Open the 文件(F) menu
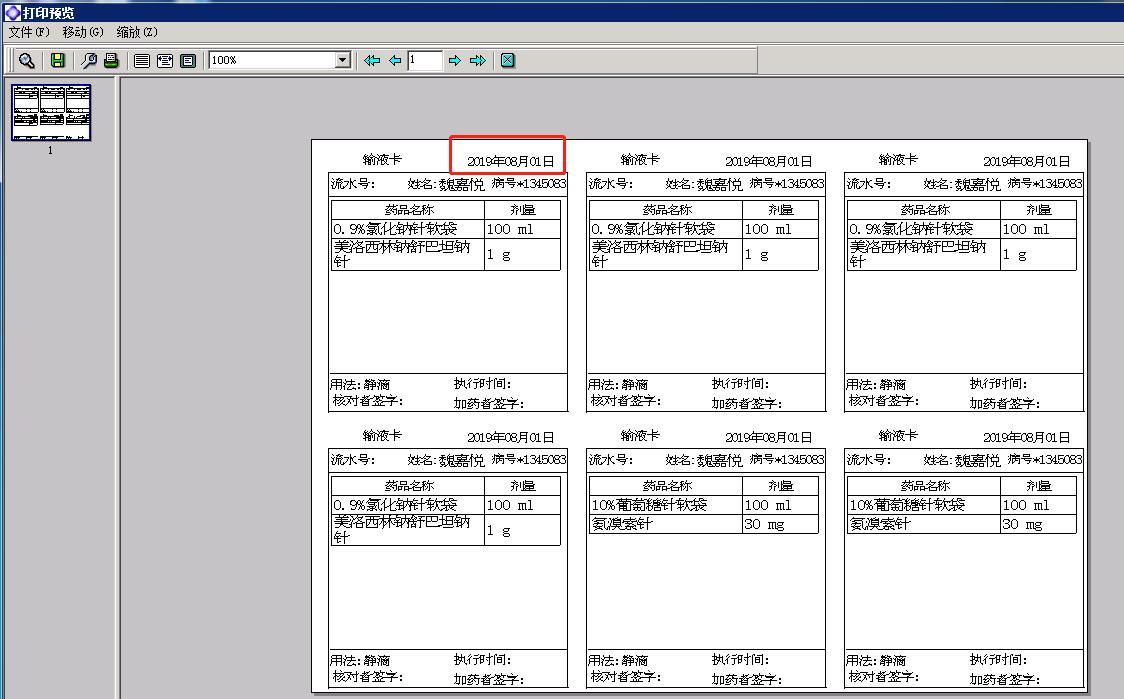The image size is (1124, 699). pos(29,32)
